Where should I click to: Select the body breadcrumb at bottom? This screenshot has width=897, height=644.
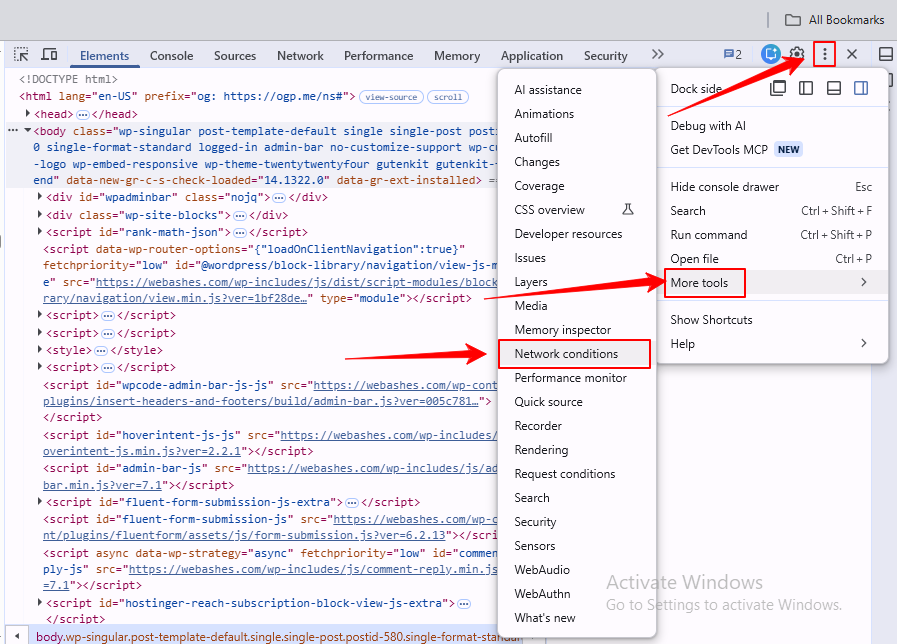pyautogui.click(x=278, y=637)
